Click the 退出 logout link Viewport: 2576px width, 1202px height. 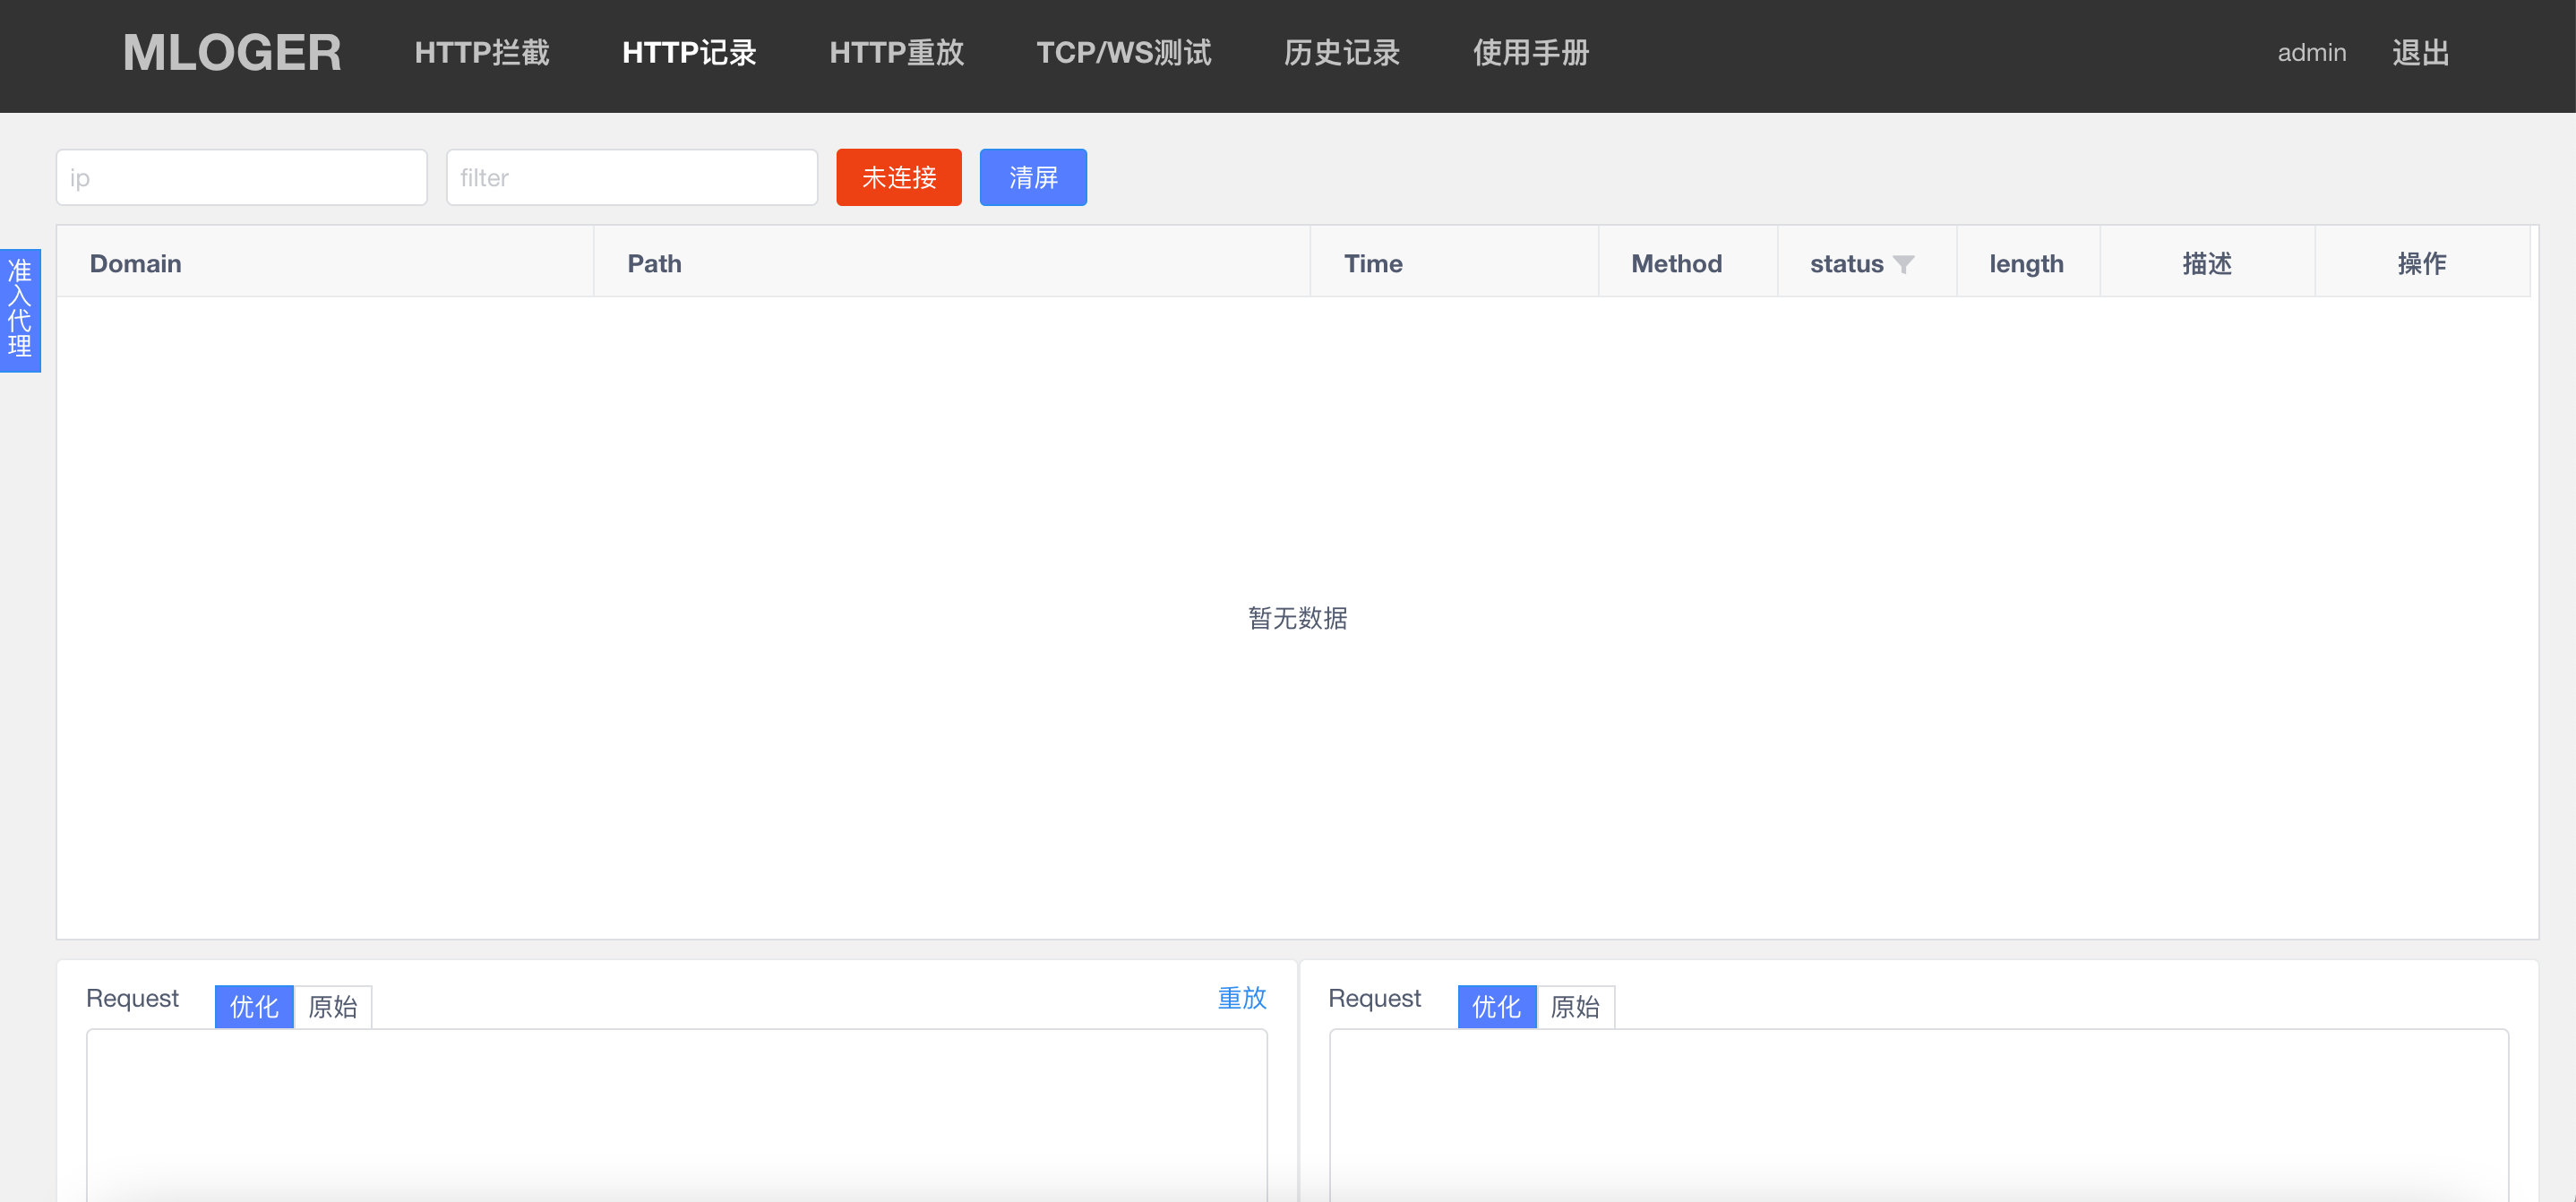[2420, 53]
